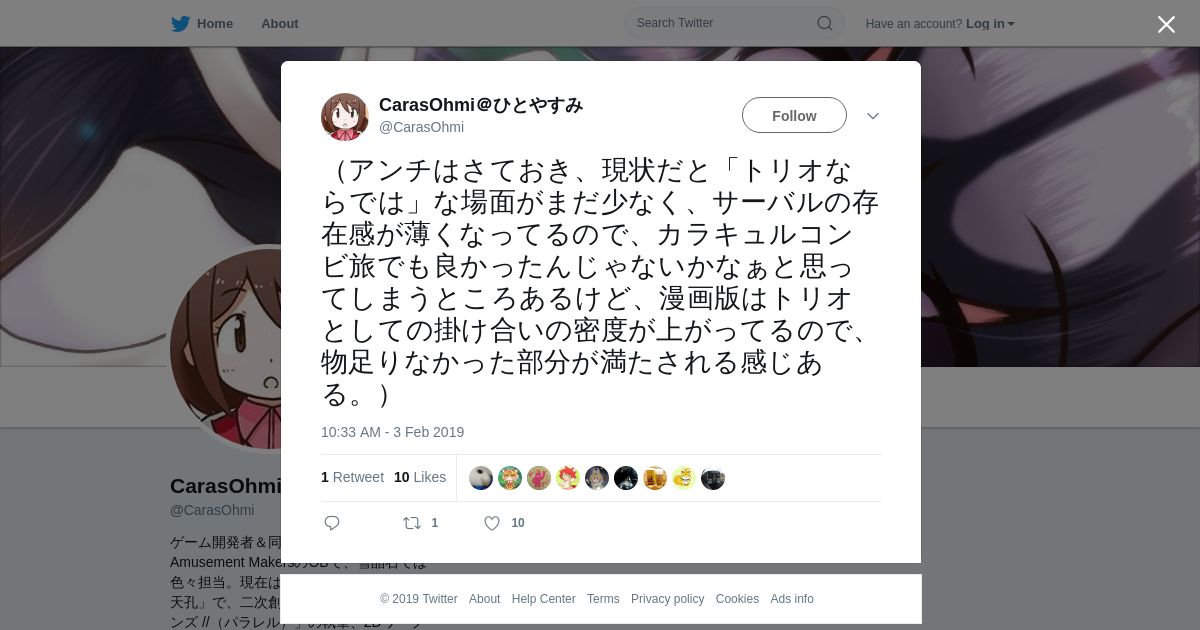Follow CarasOhmi with the Follow button
1200x630 pixels.
794,115
